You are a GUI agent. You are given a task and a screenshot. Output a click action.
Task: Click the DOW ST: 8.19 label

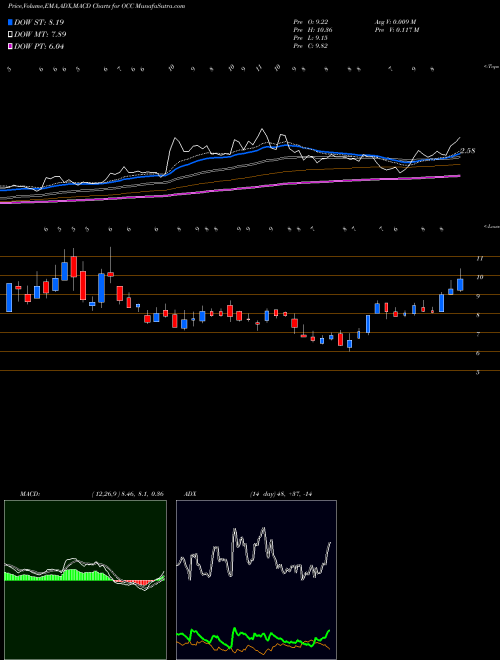[x=39, y=22]
